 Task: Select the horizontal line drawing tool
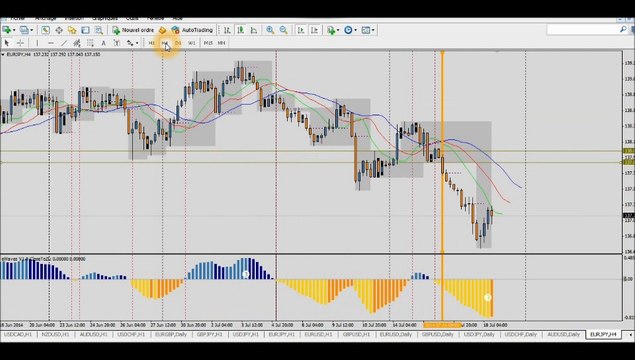[51, 43]
